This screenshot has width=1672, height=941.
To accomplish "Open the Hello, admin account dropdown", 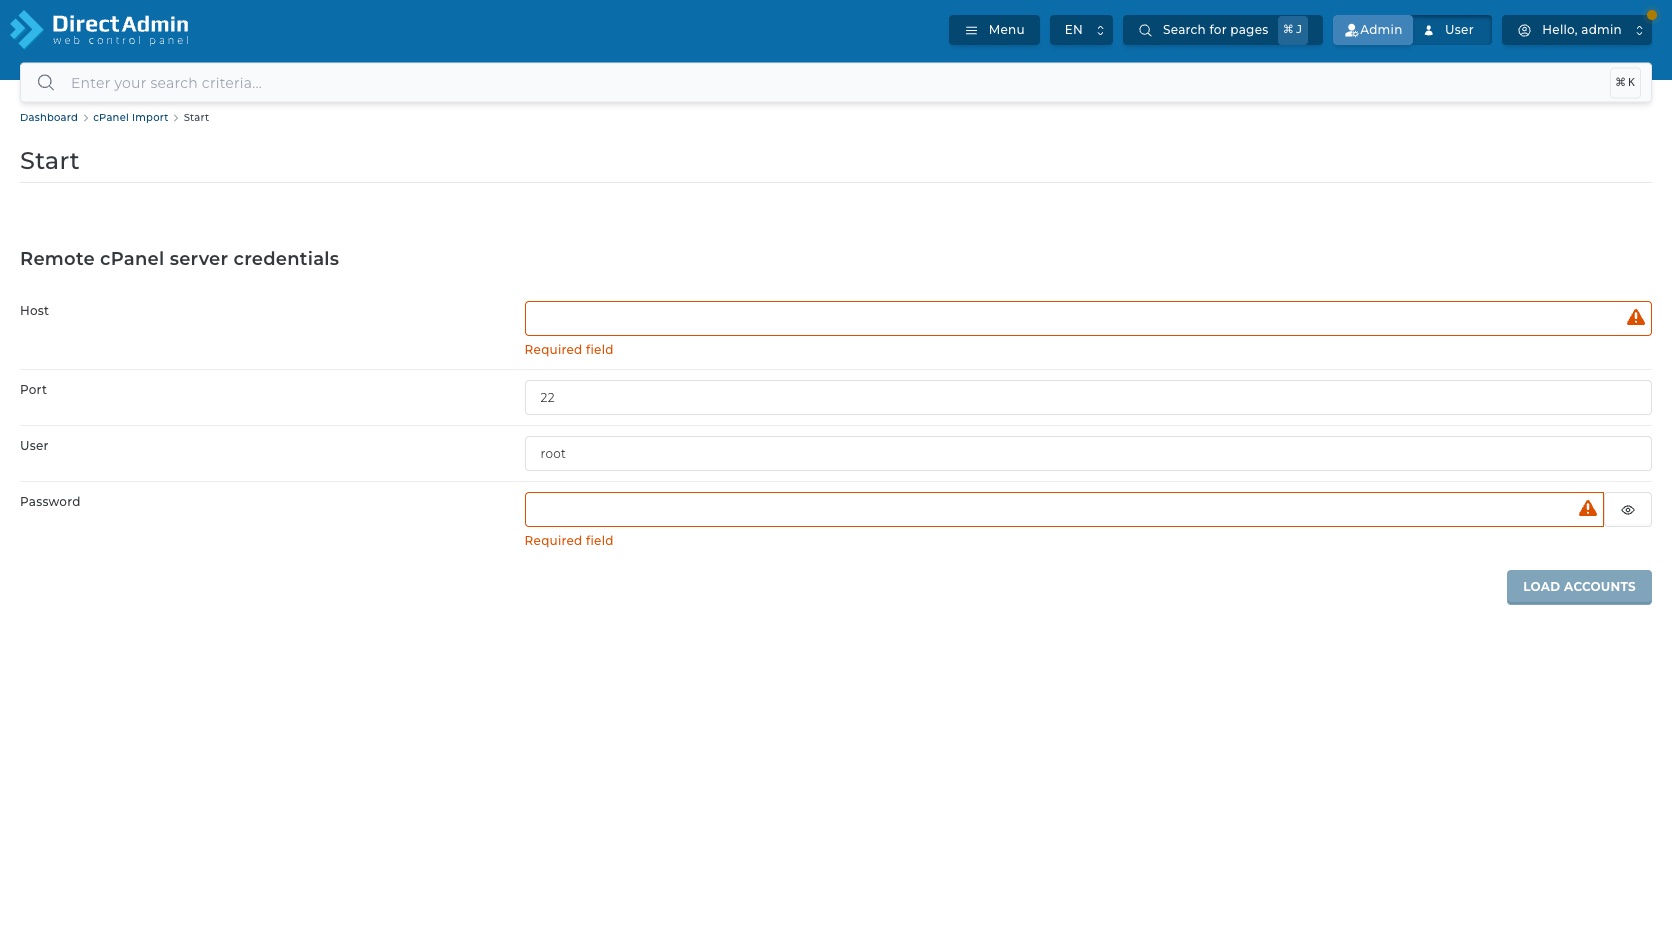I will coord(1576,30).
